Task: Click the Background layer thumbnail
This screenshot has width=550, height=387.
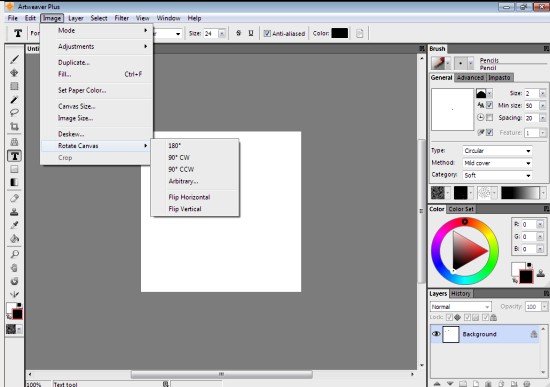Action: point(451,334)
